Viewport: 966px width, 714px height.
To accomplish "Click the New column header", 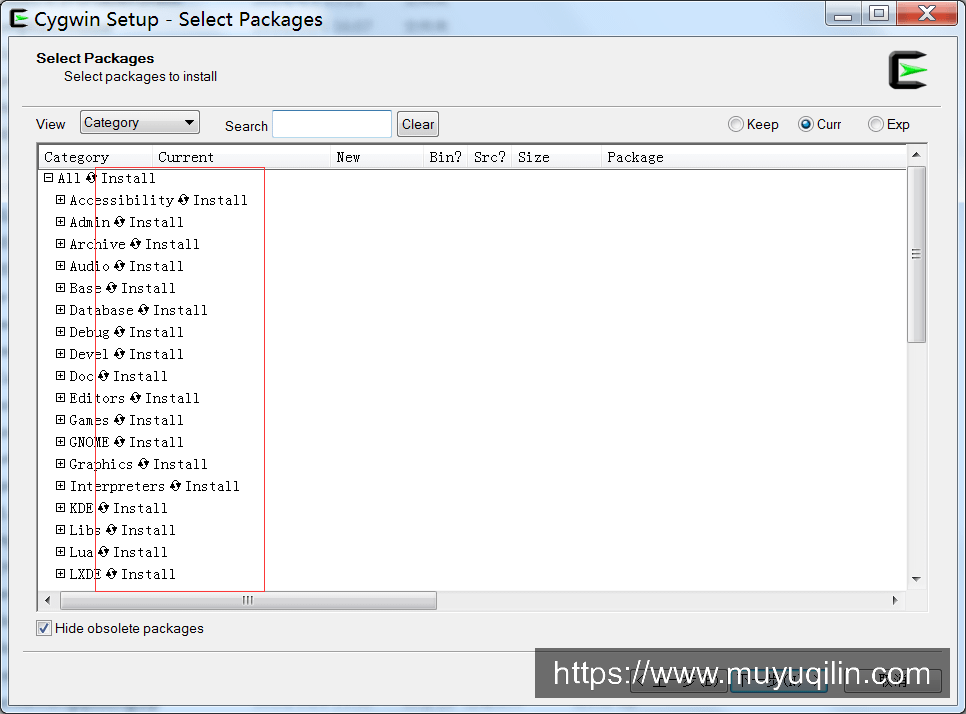I will 377,157.
